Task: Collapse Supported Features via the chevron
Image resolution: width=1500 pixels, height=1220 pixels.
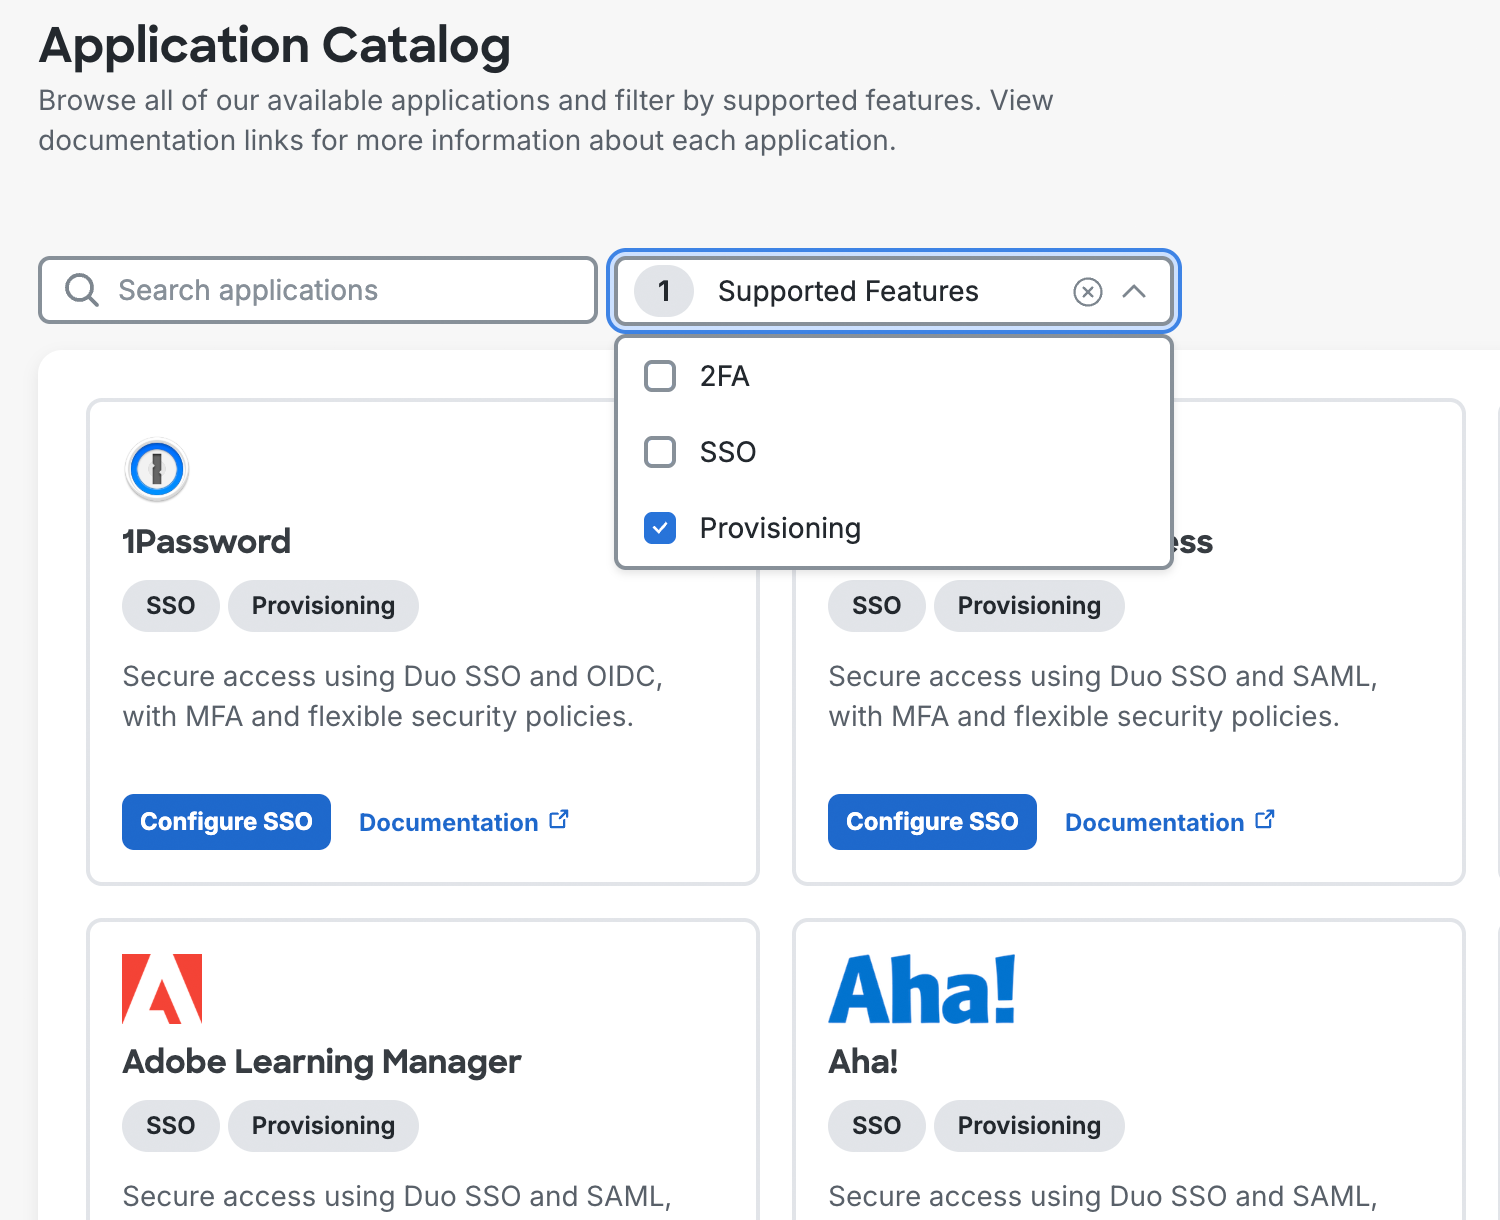Action: coord(1135,292)
